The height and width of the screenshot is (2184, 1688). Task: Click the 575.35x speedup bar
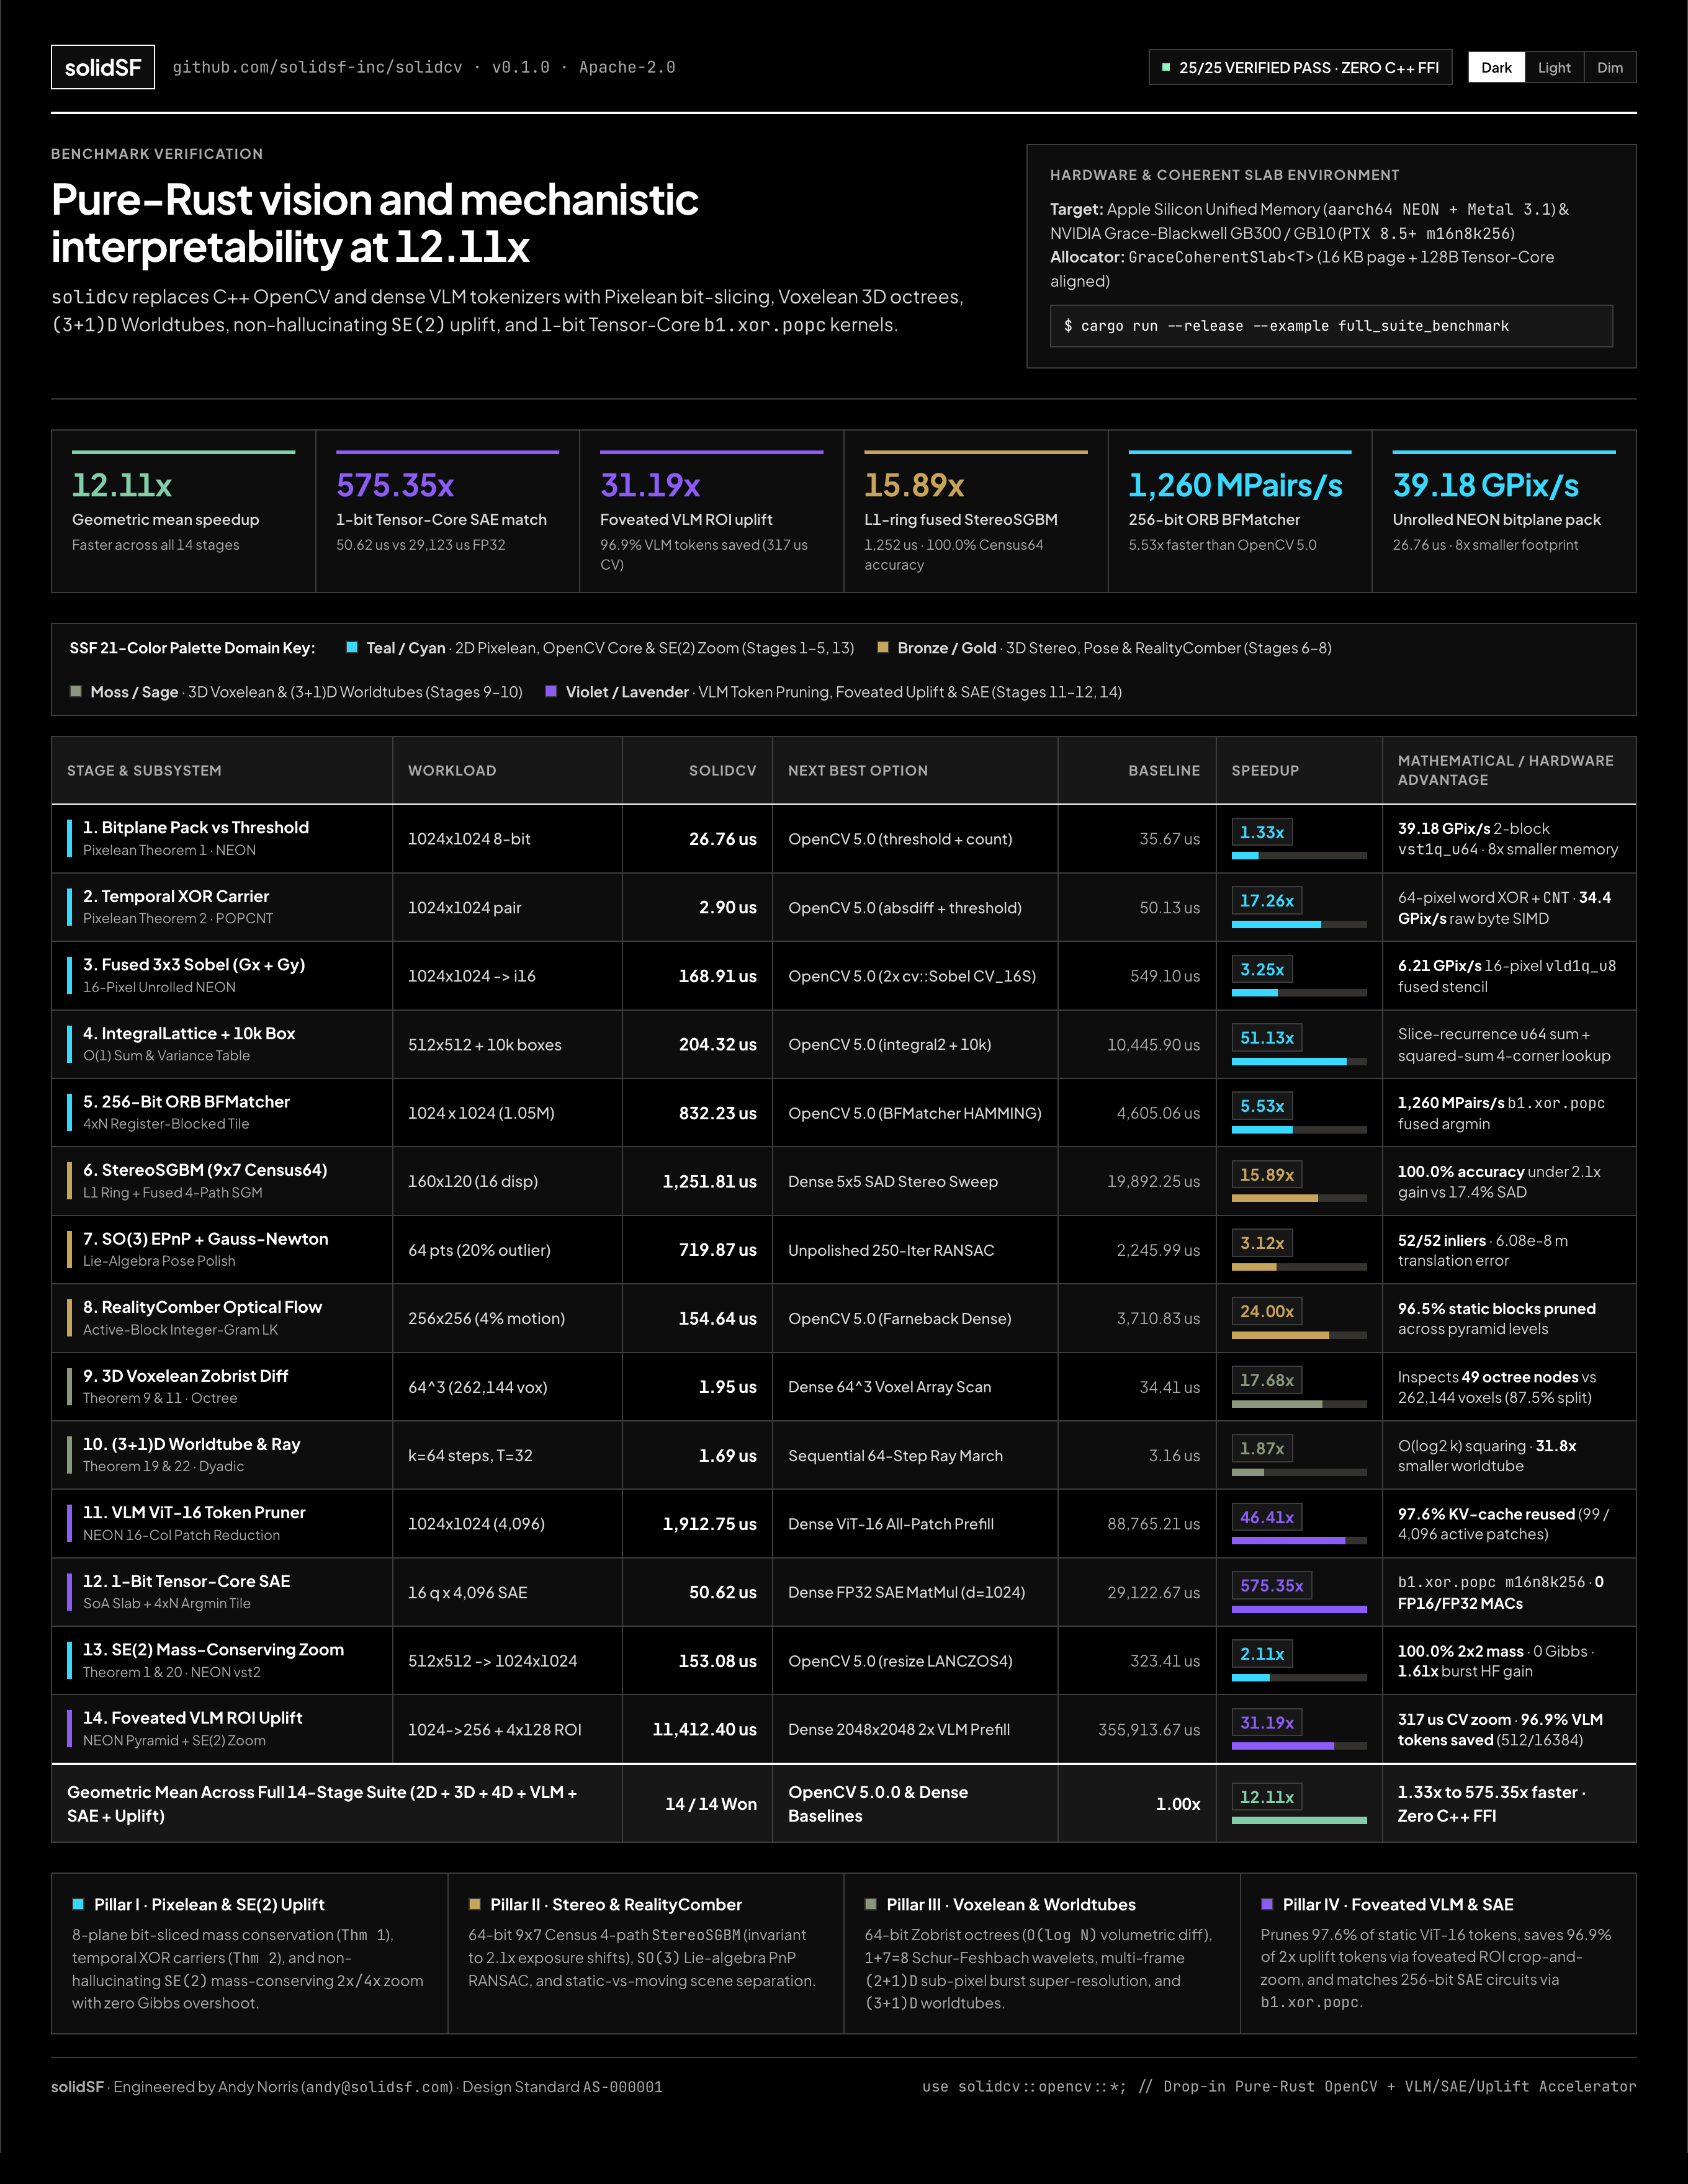click(1299, 1609)
